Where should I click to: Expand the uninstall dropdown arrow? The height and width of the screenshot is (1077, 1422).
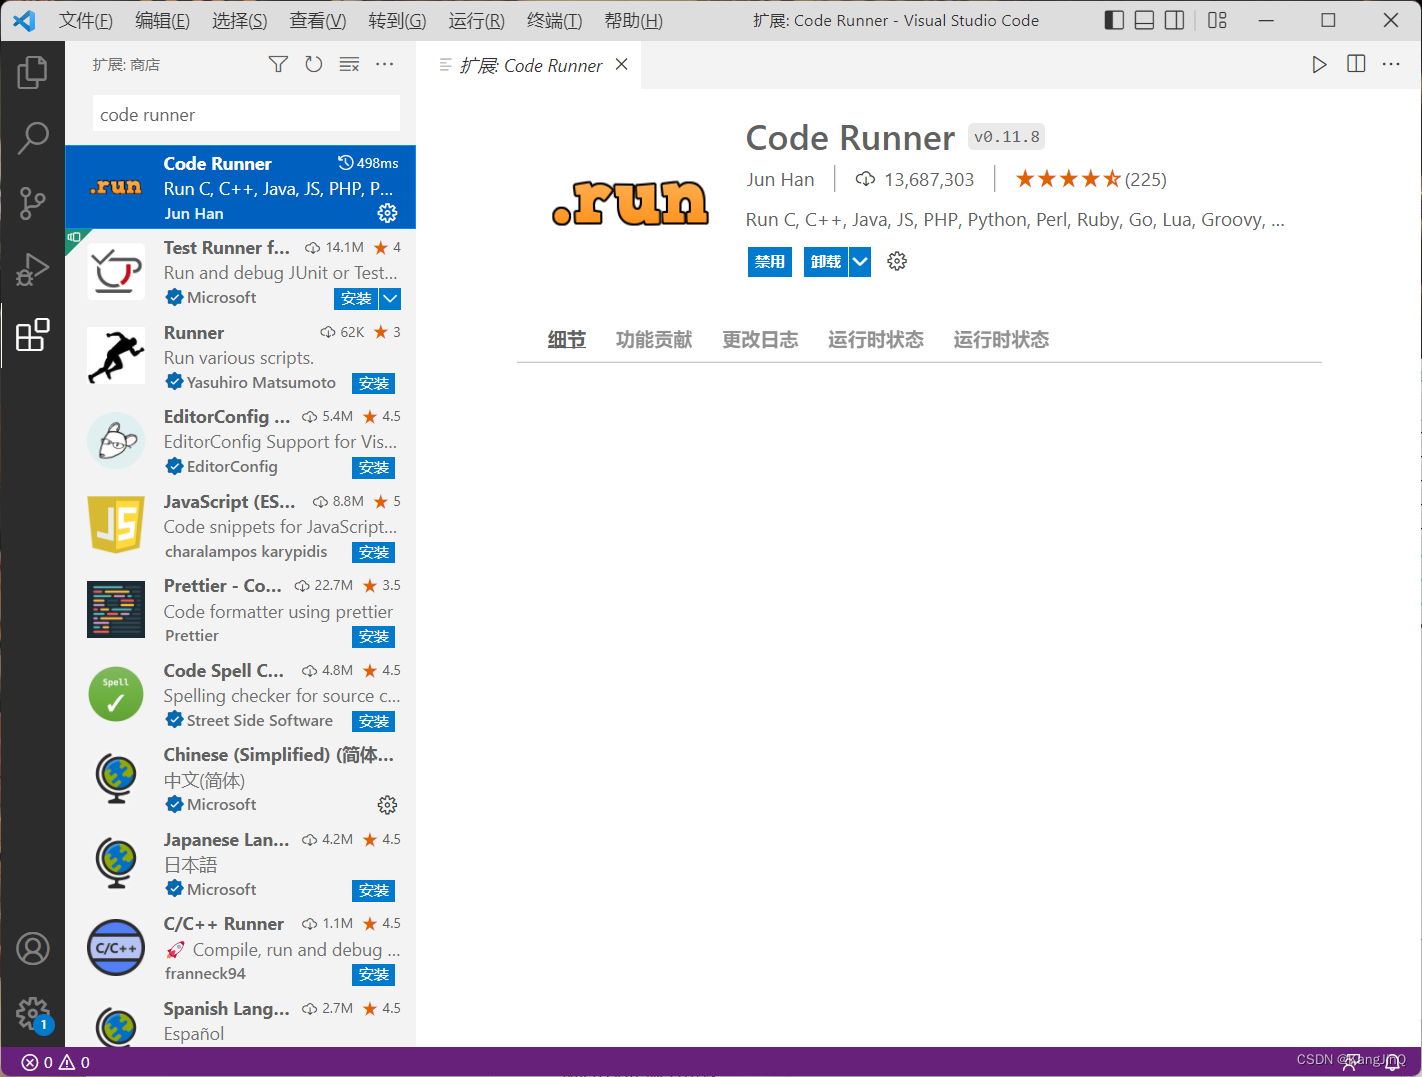pos(860,262)
